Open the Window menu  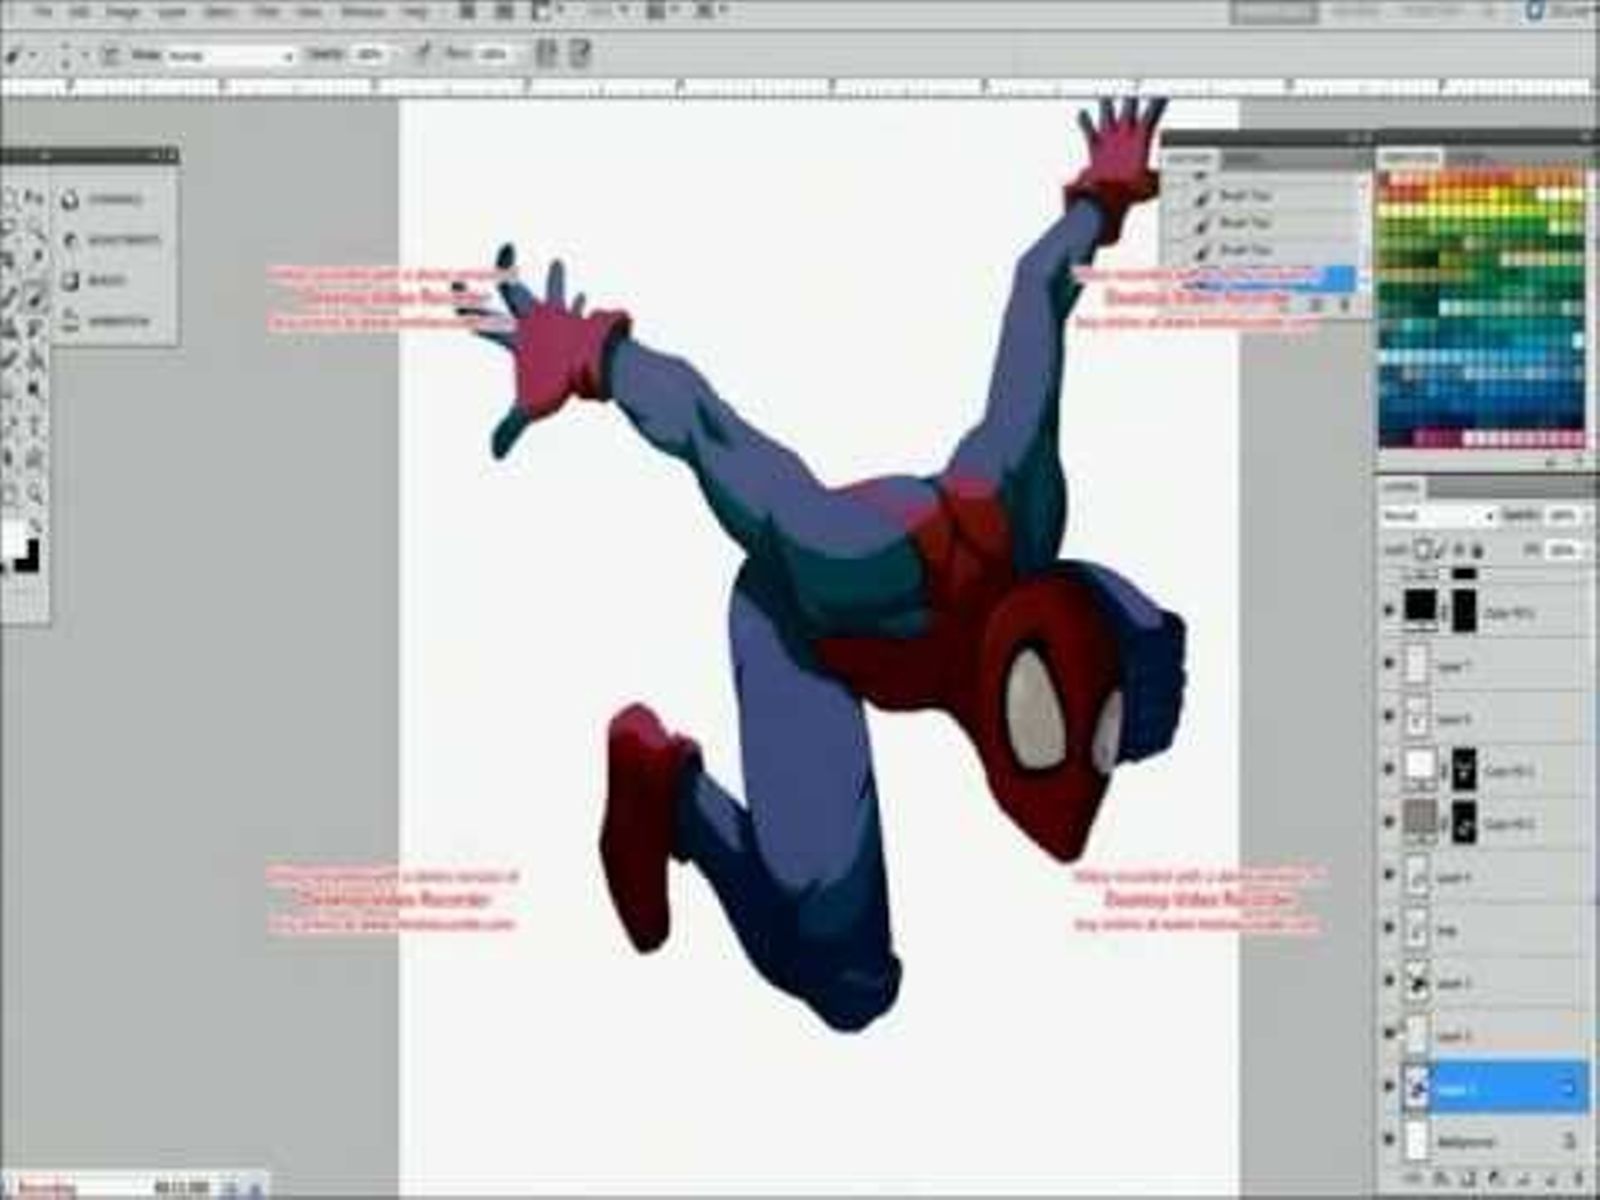[362, 12]
